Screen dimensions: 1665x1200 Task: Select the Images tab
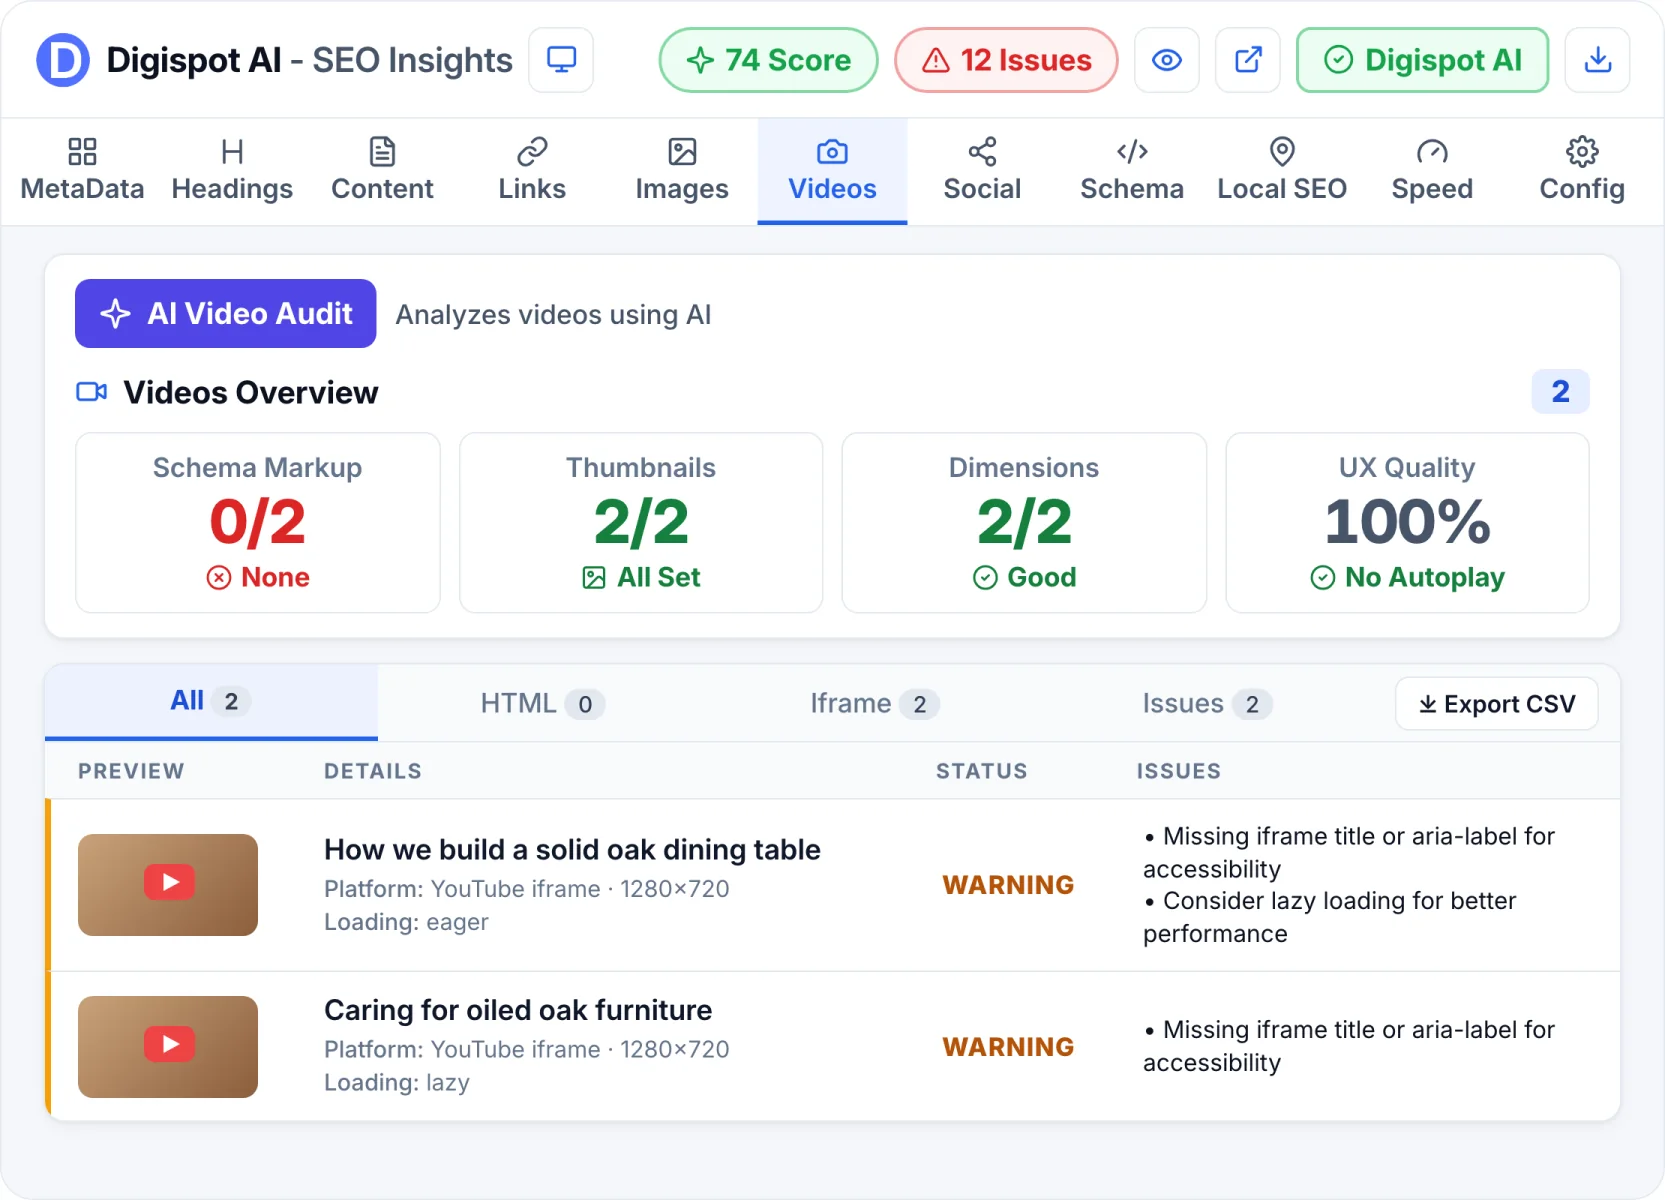coord(682,171)
